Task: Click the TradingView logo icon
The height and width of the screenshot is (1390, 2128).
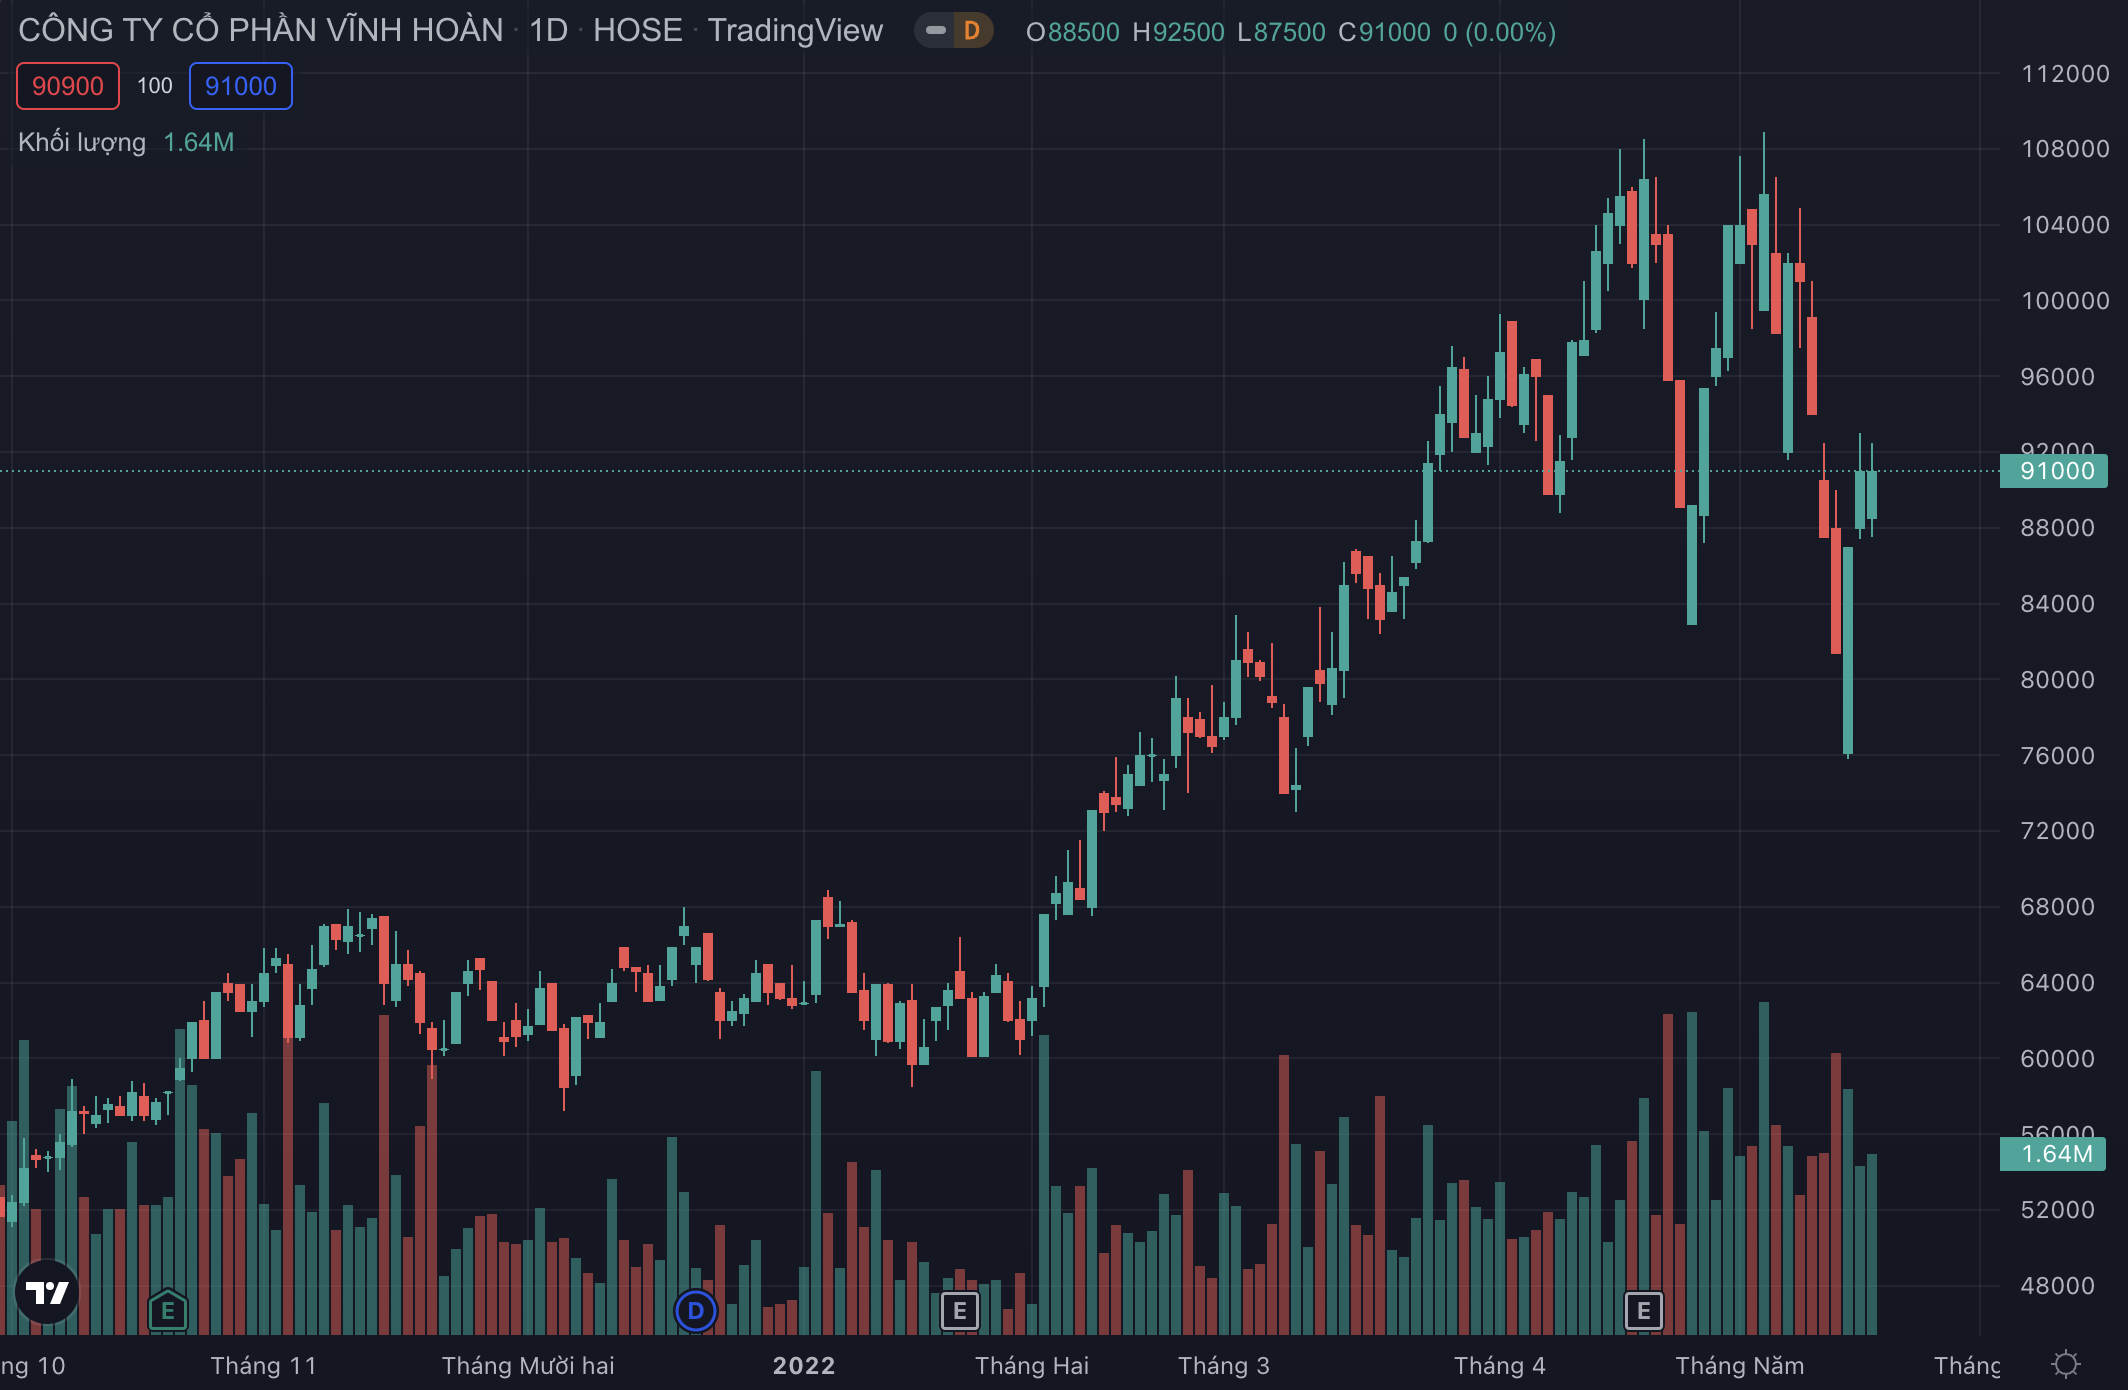Action: pyautogui.click(x=47, y=1292)
